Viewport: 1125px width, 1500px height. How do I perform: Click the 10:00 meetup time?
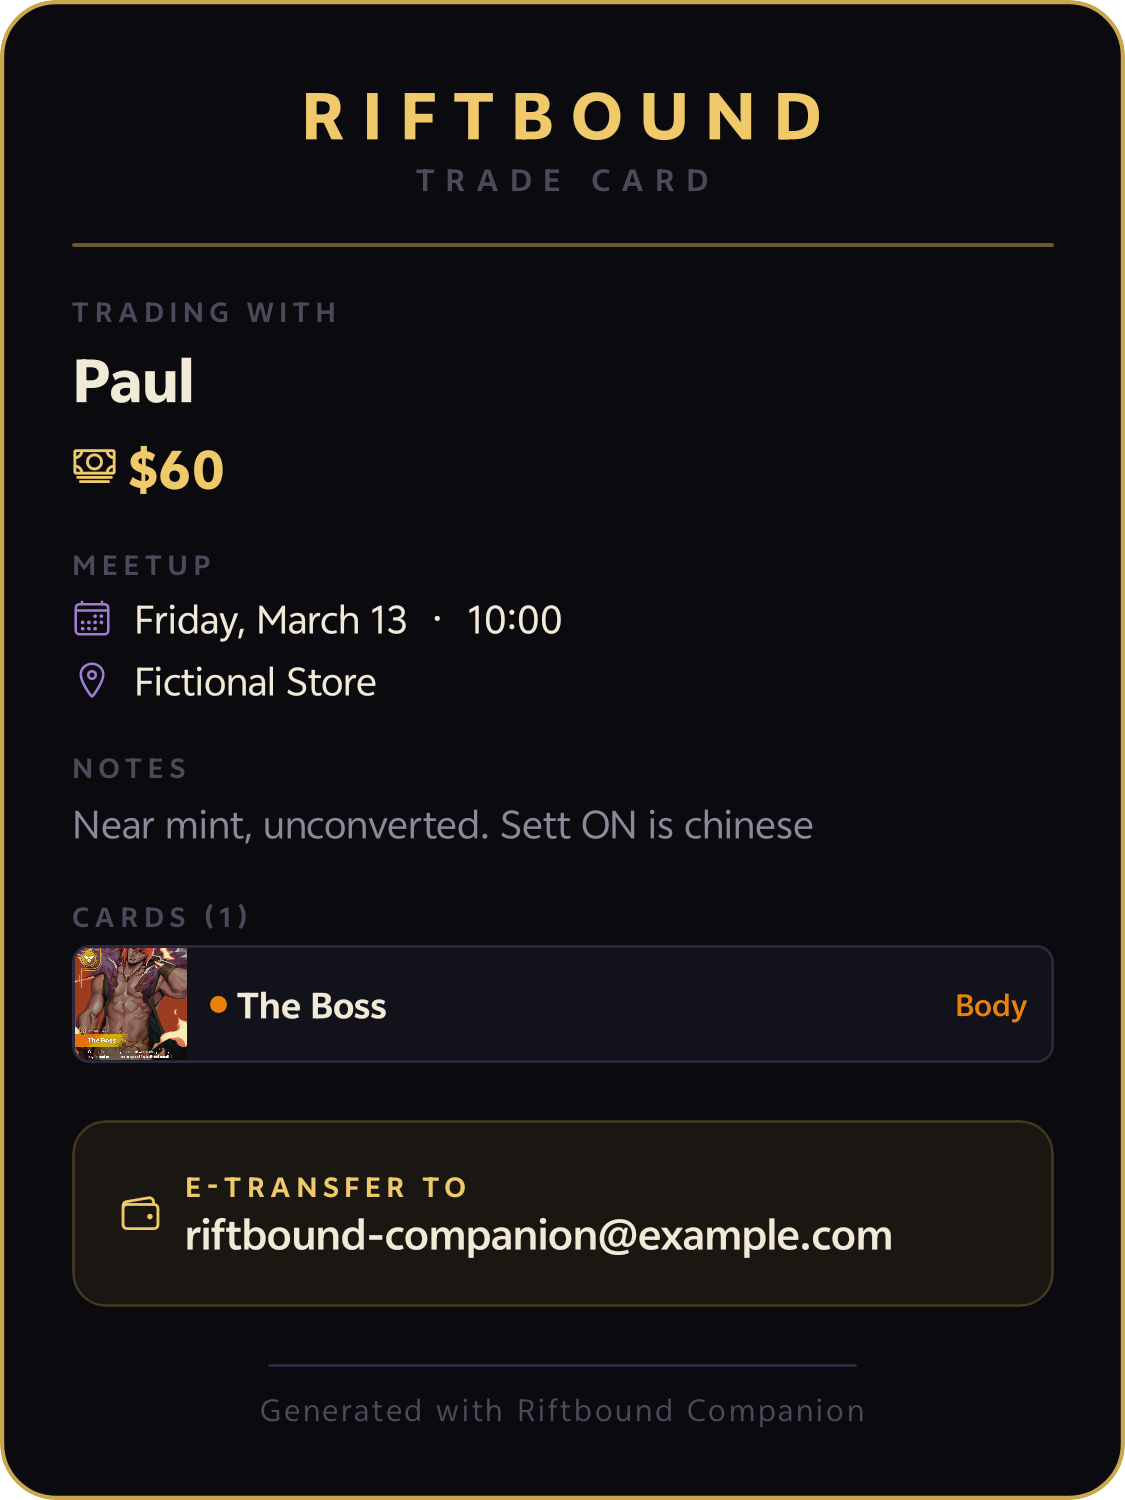(514, 620)
